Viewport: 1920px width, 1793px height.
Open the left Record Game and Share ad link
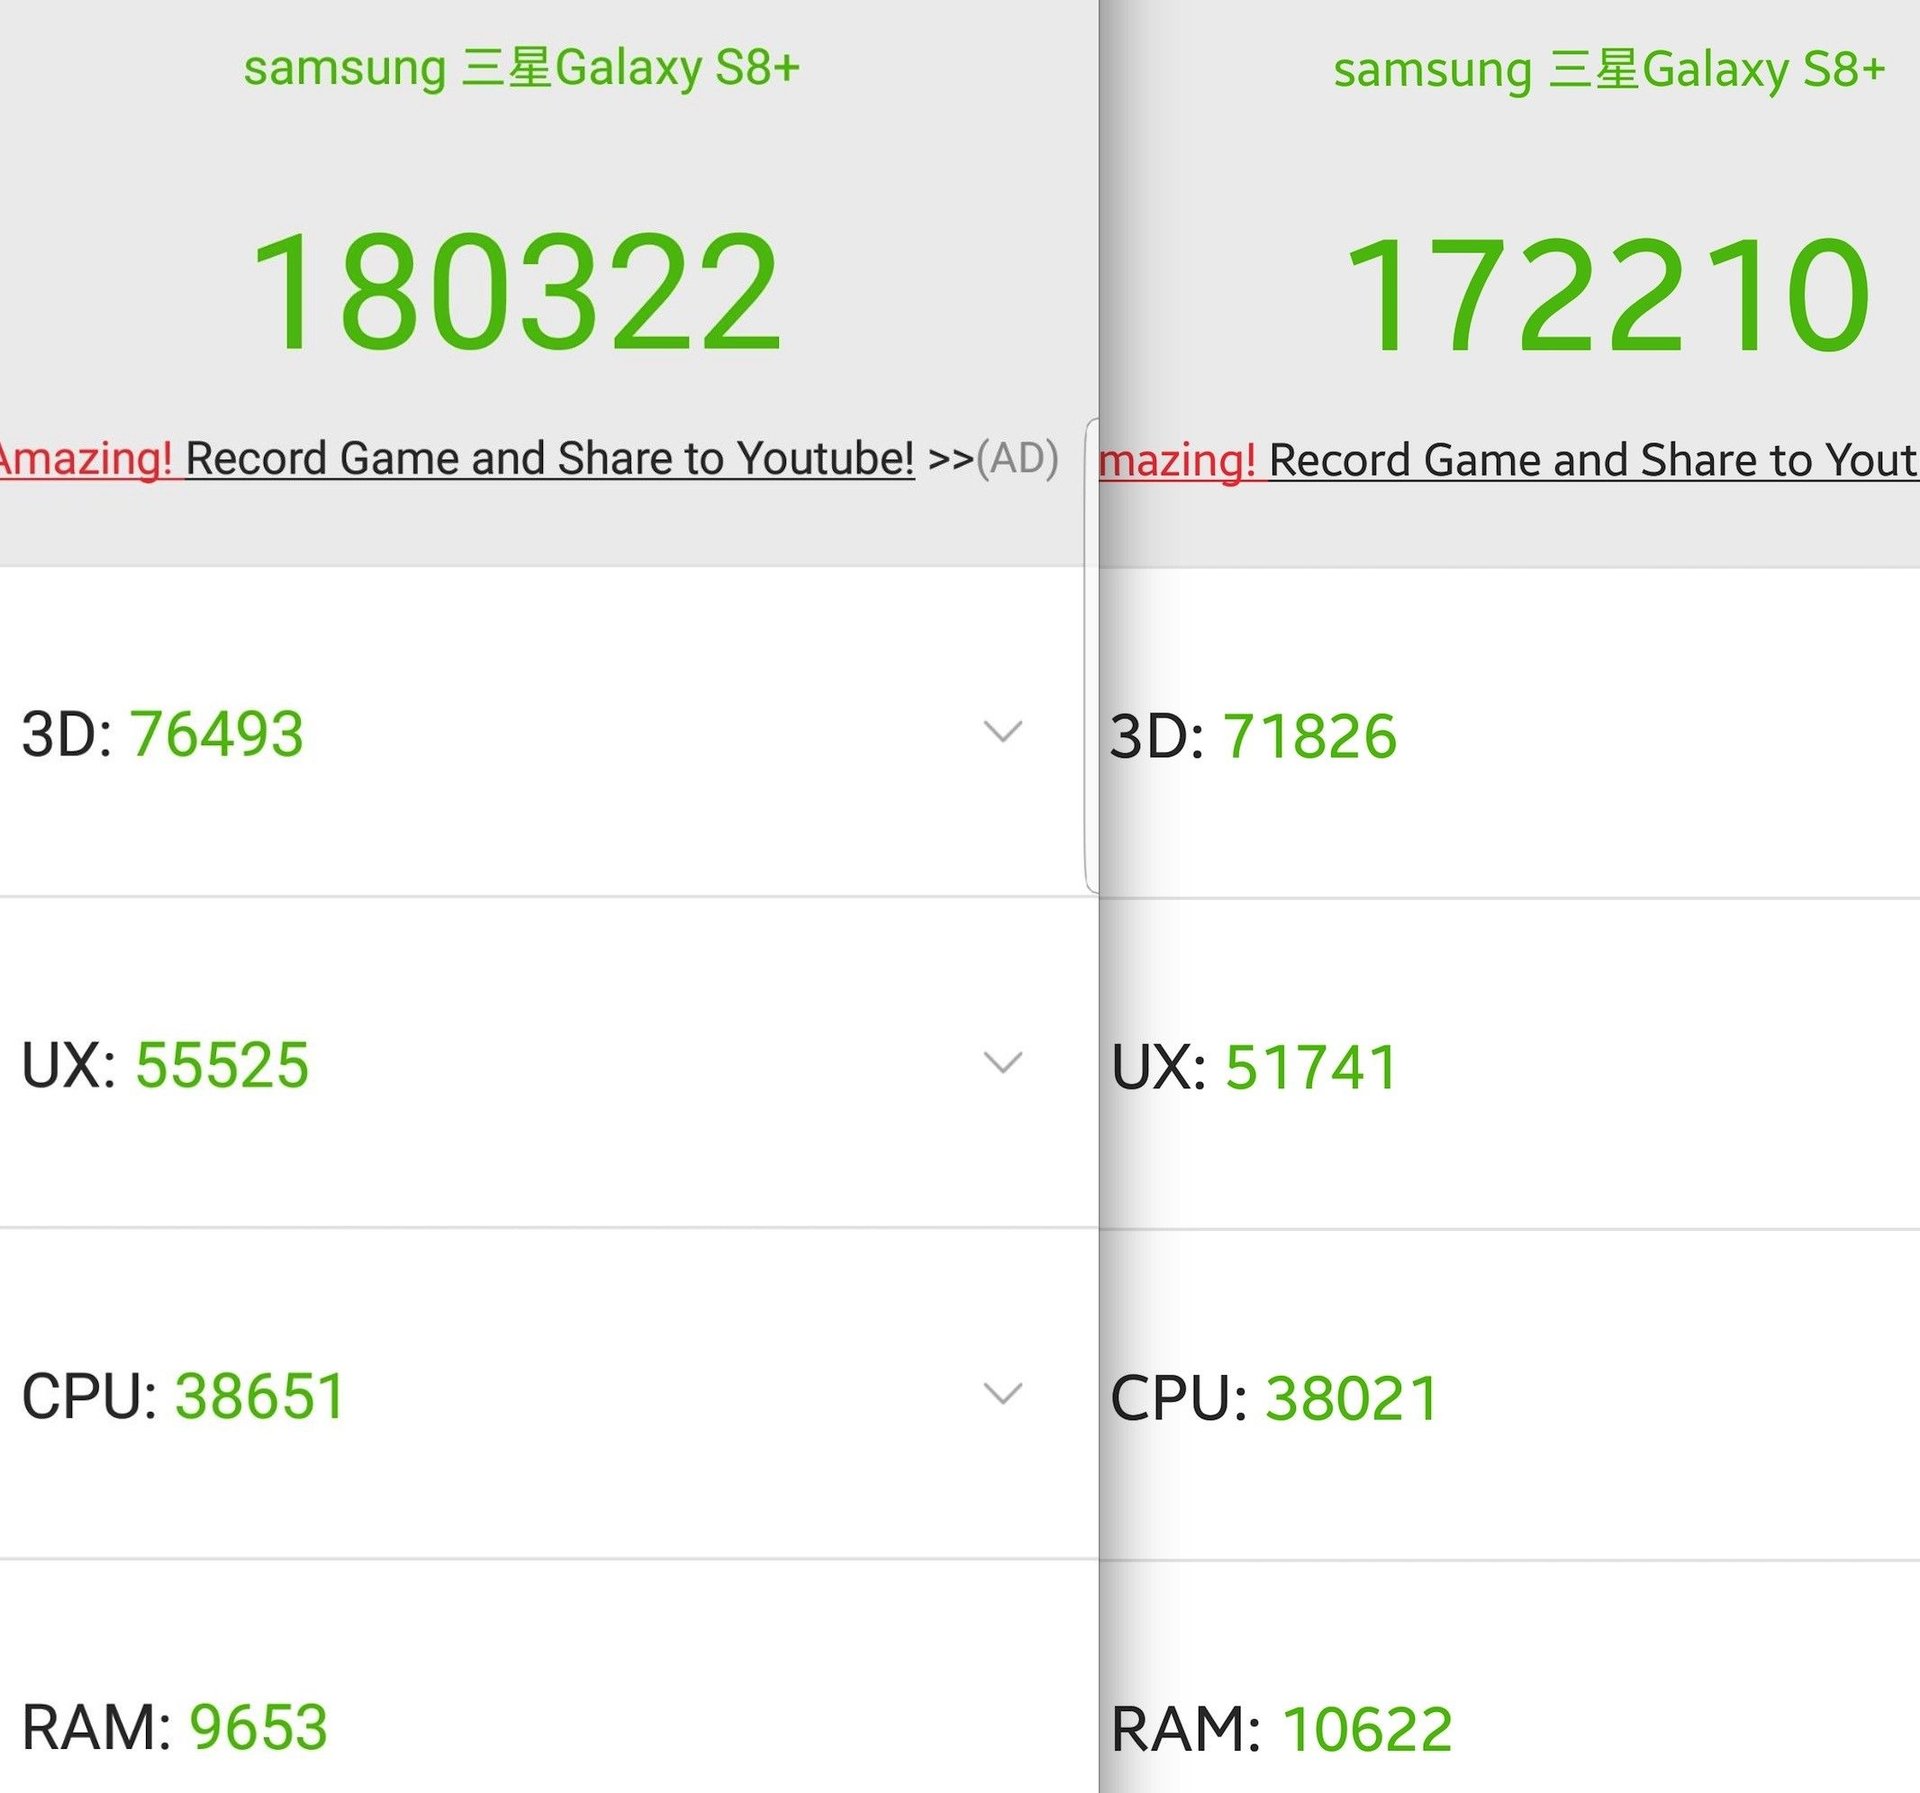(550, 459)
